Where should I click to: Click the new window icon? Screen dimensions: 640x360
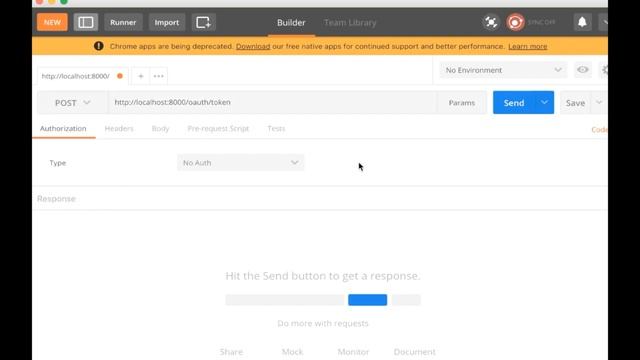pyautogui.click(x=203, y=22)
